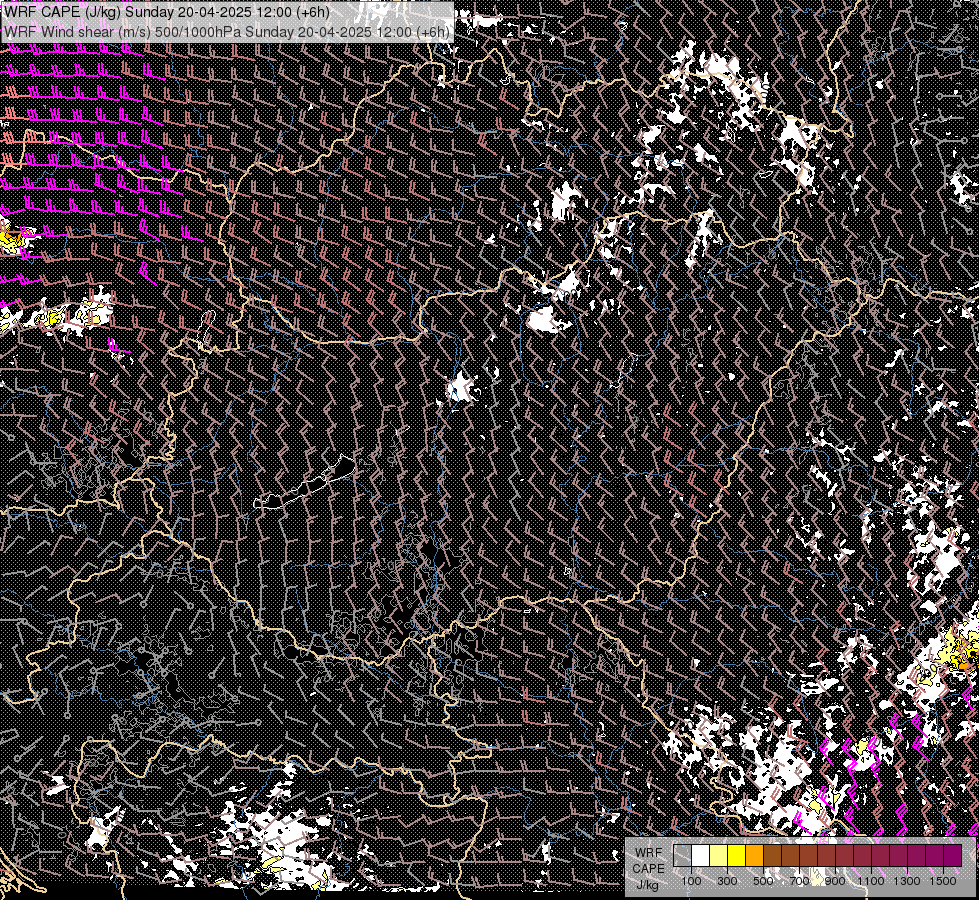Select the orange legend swatch
The image size is (979, 900).
pyautogui.click(x=754, y=855)
